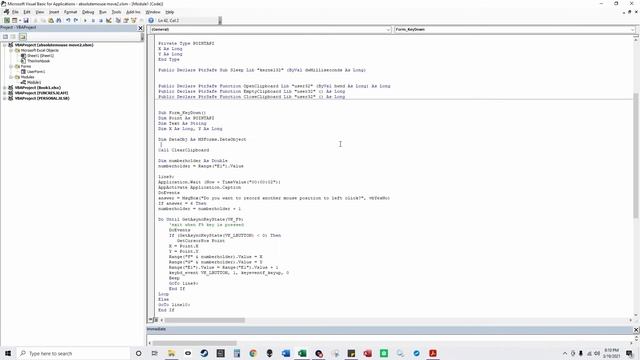
Task: Open the Properties Window toolbar icon
Action: pyautogui.click(x=126, y=20)
